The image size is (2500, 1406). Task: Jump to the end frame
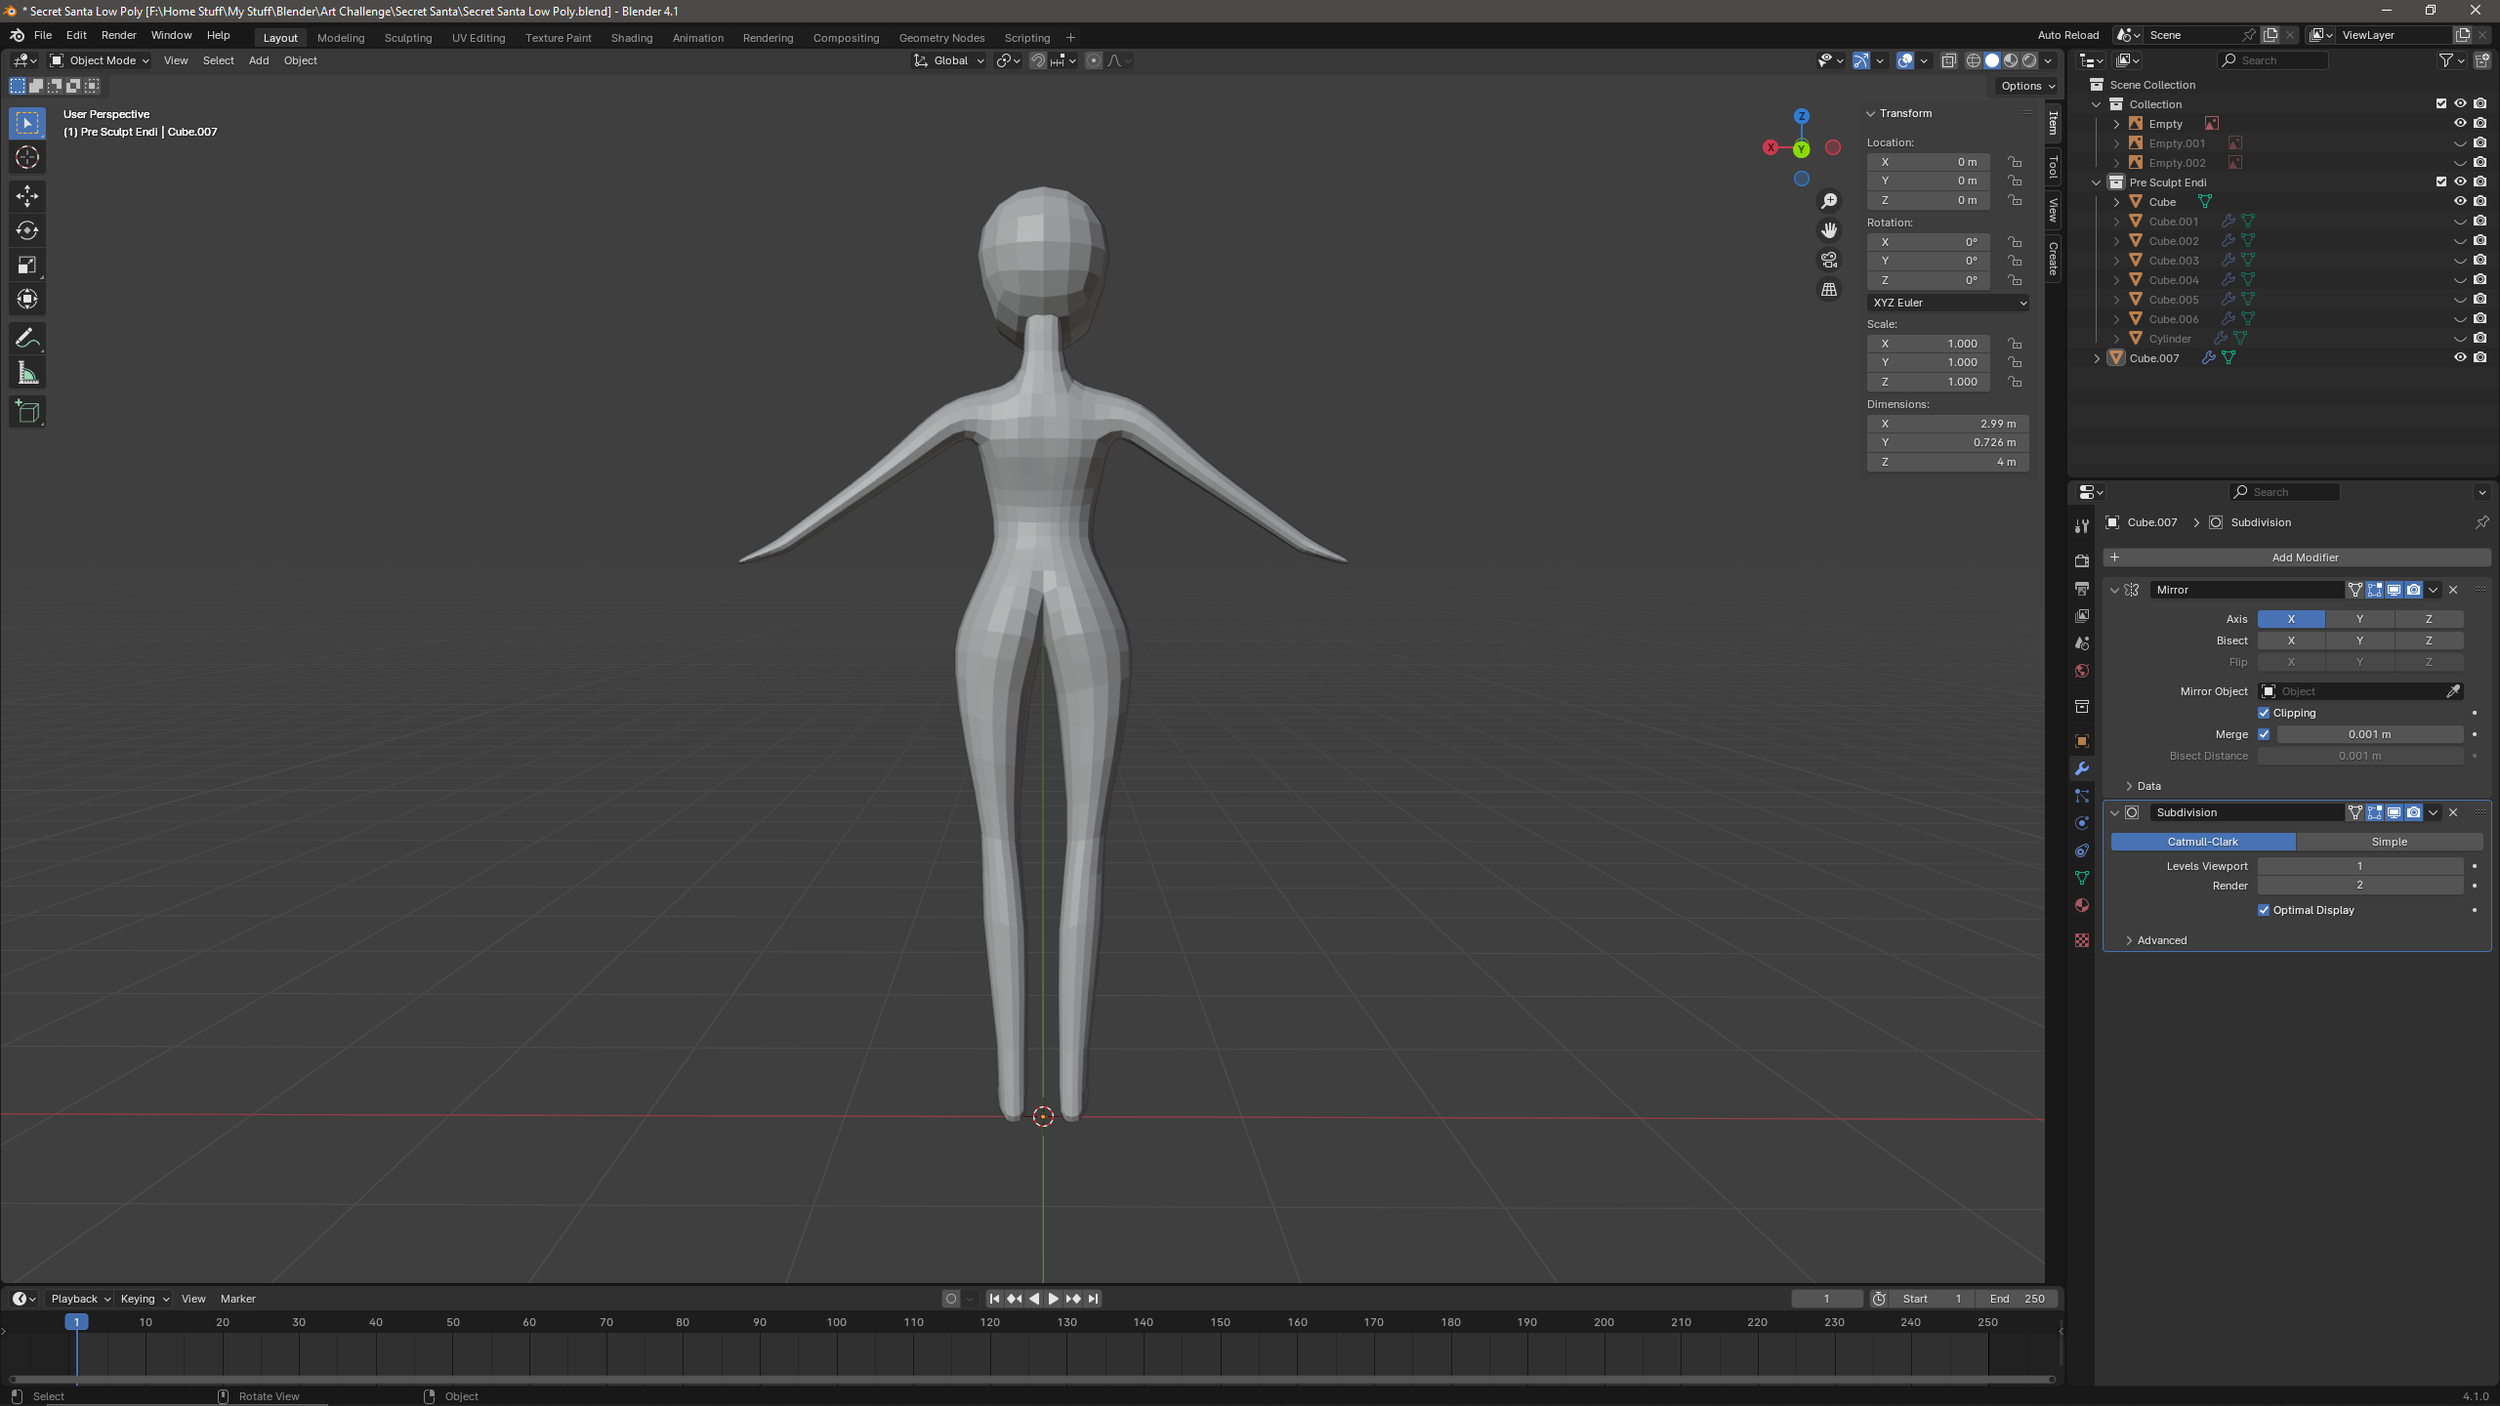(1093, 1299)
